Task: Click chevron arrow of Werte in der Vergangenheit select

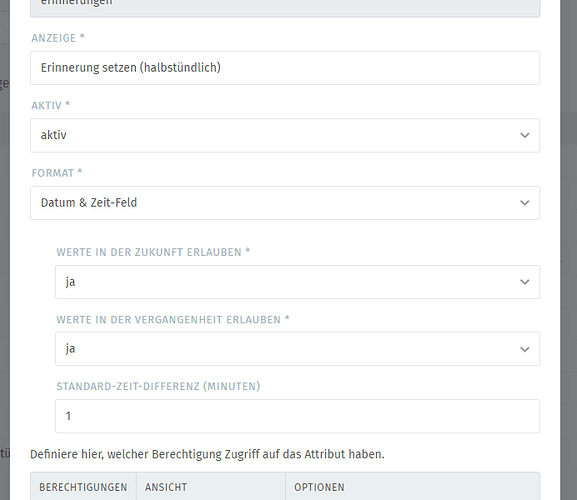Action: [525, 349]
